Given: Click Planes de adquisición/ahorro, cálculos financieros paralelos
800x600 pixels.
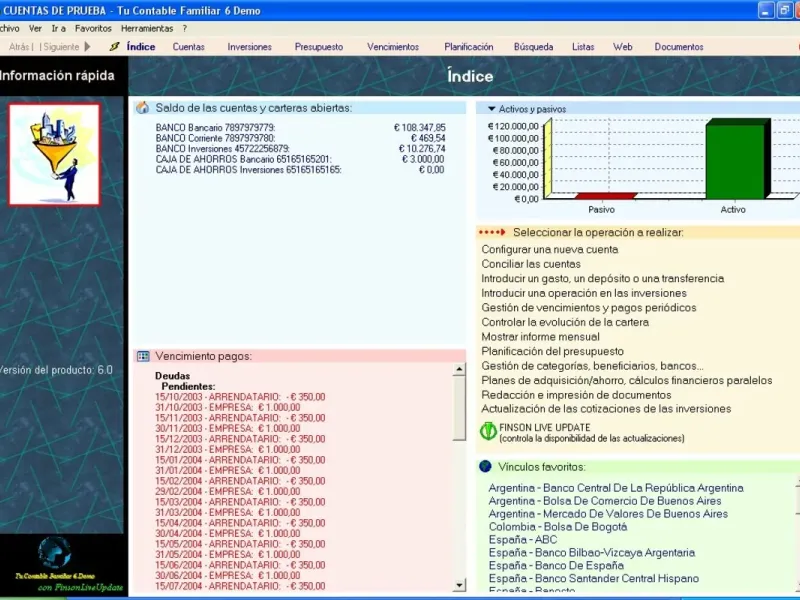Looking at the screenshot, I should [x=627, y=381].
